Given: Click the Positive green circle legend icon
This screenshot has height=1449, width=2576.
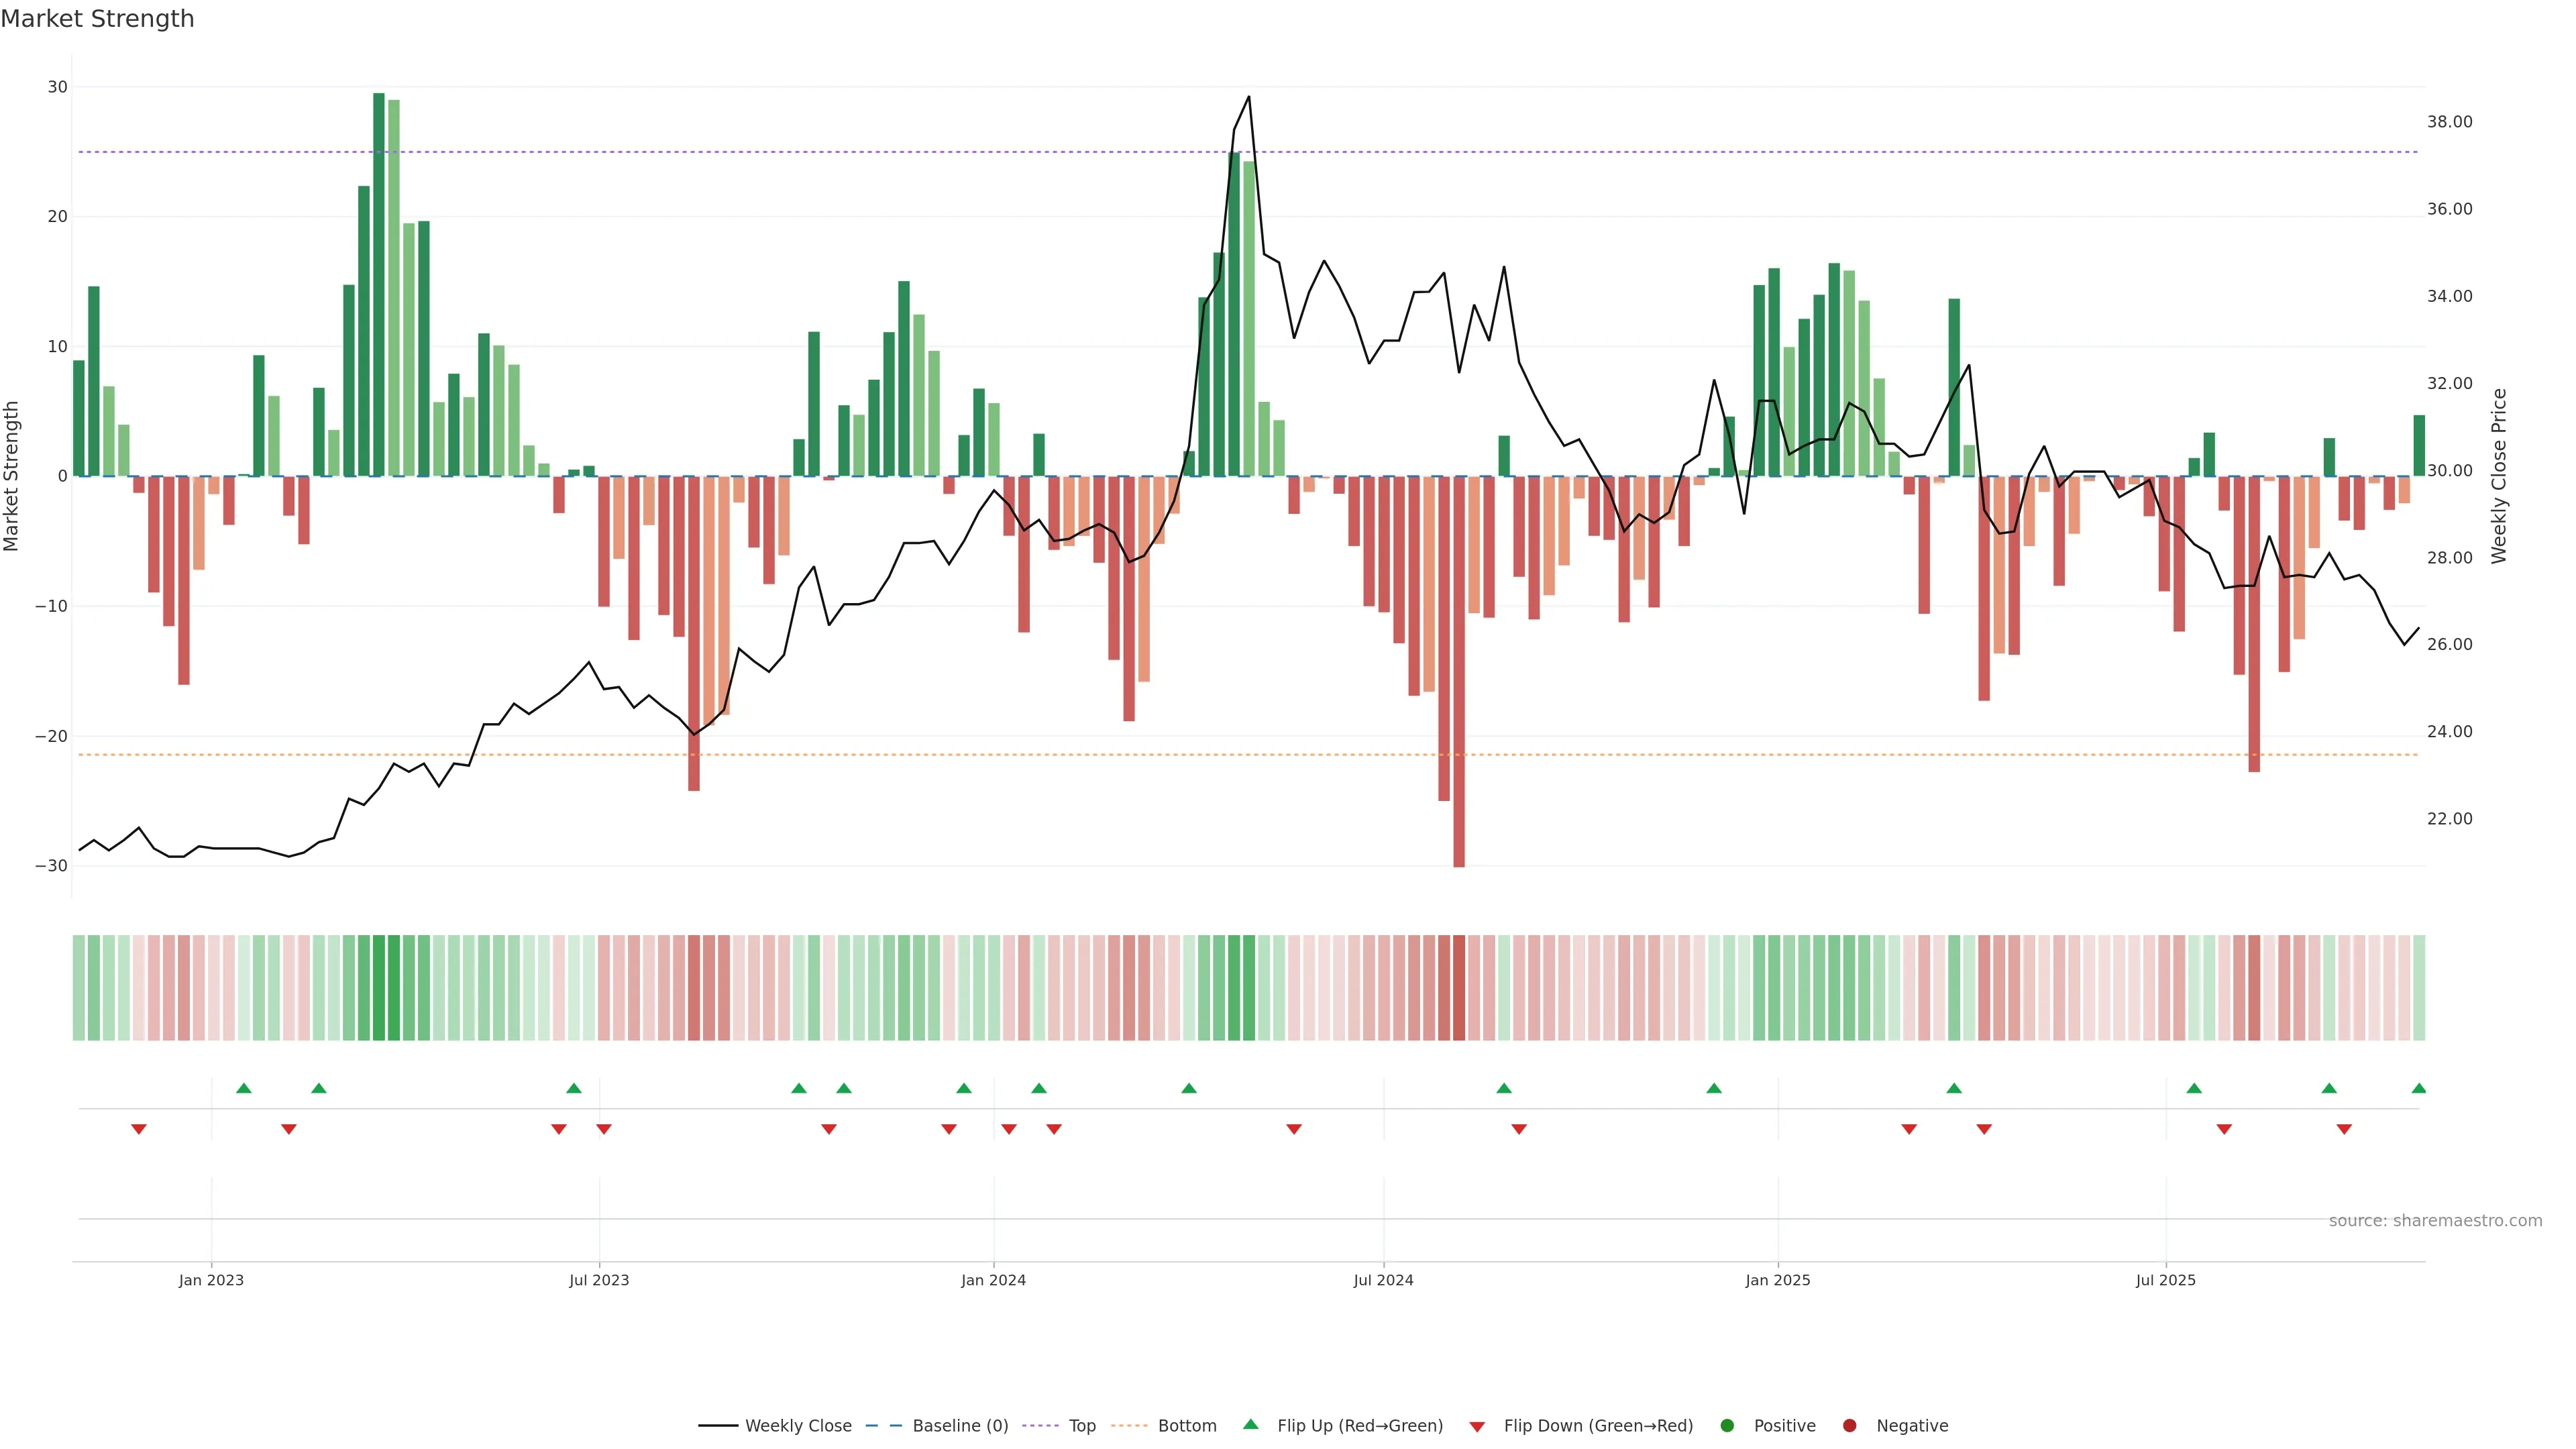Looking at the screenshot, I should click(1727, 1426).
